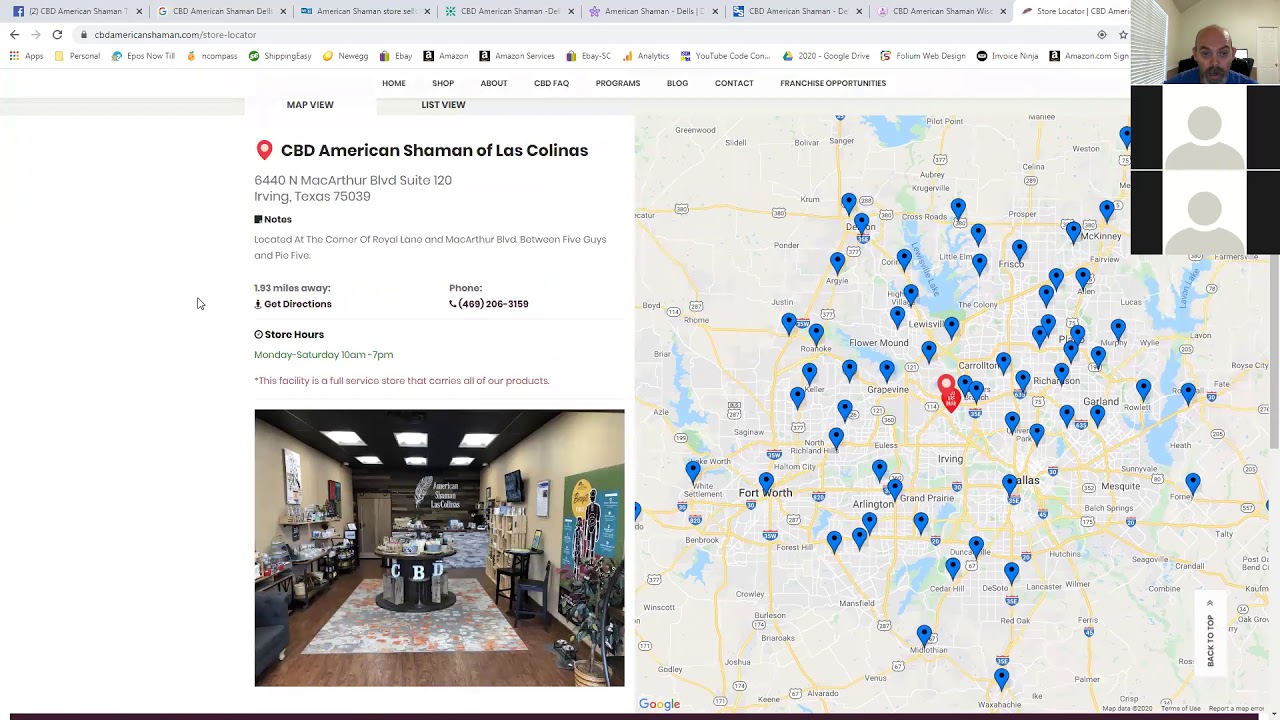Click the blue store pin at Midlothian

click(924, 636)
